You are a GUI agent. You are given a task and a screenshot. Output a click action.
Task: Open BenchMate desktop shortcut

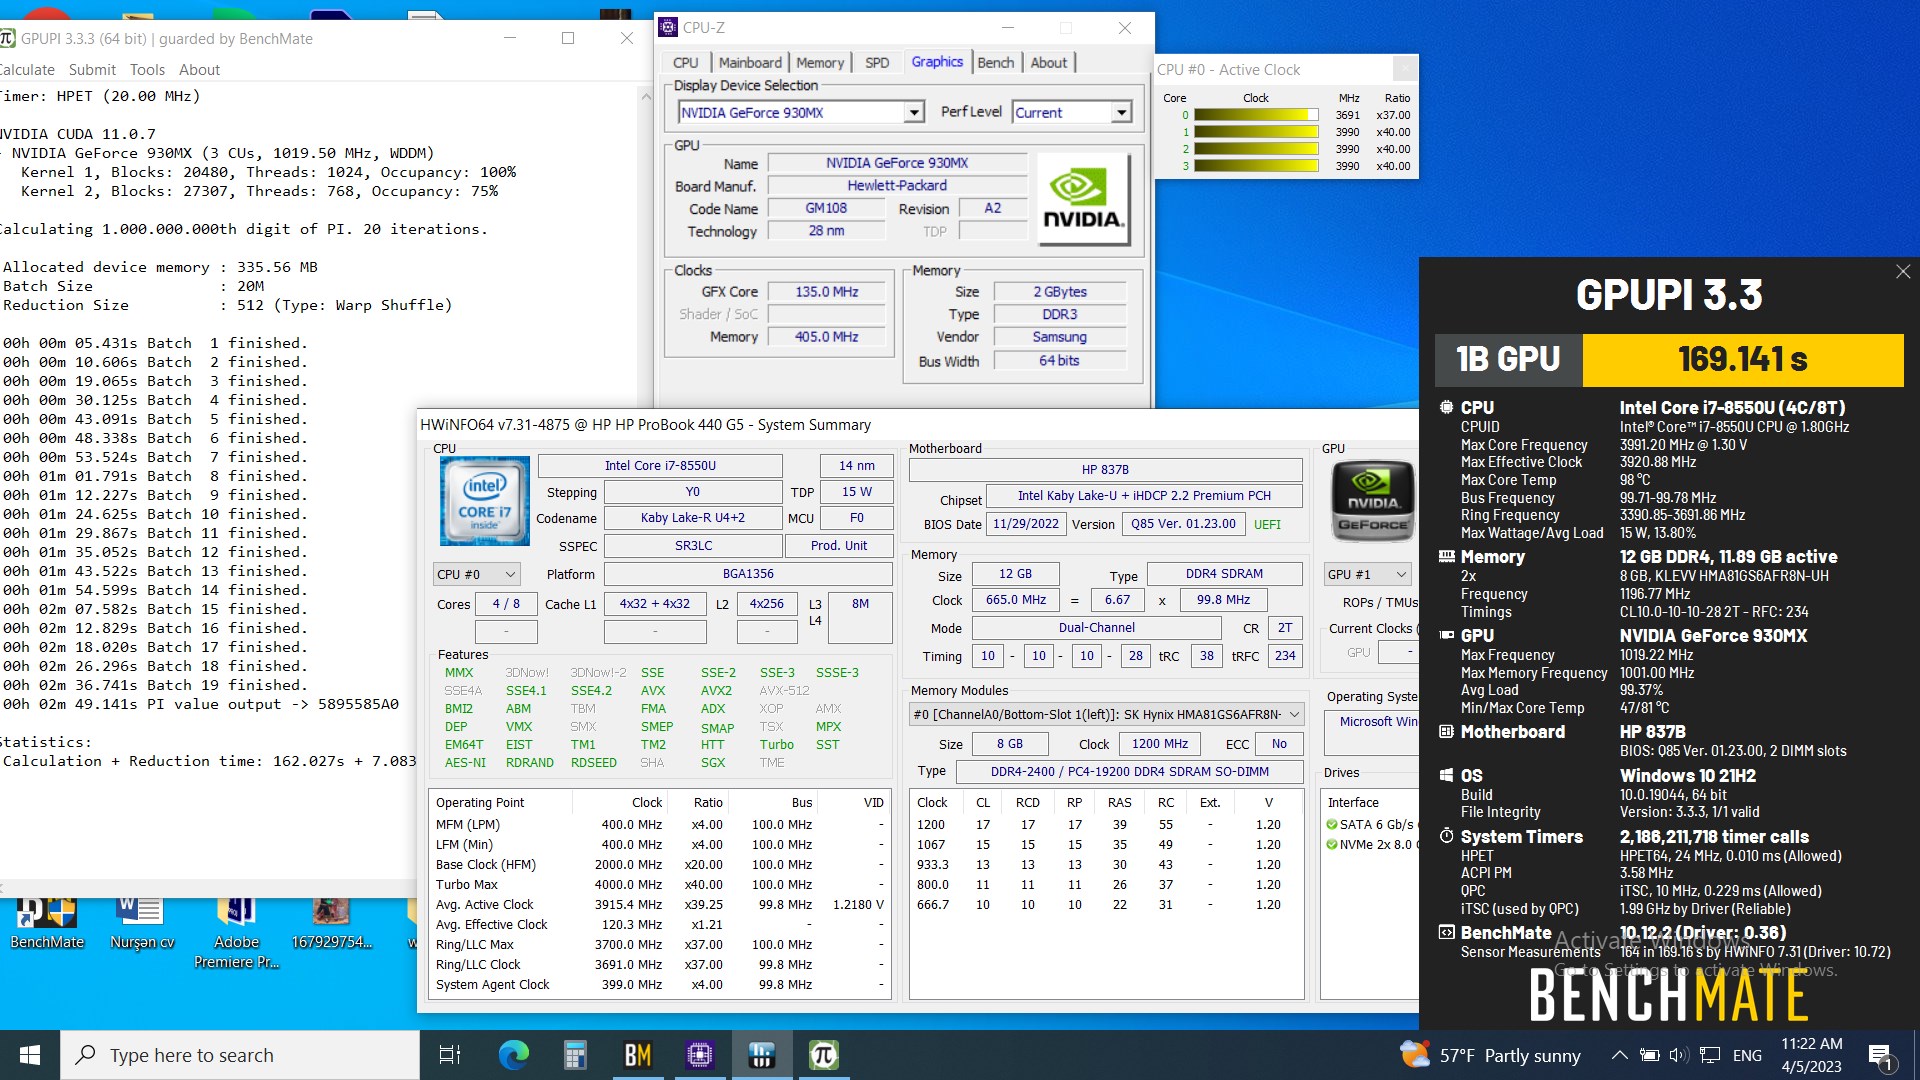pyautogui.click(x=47, y=923)
